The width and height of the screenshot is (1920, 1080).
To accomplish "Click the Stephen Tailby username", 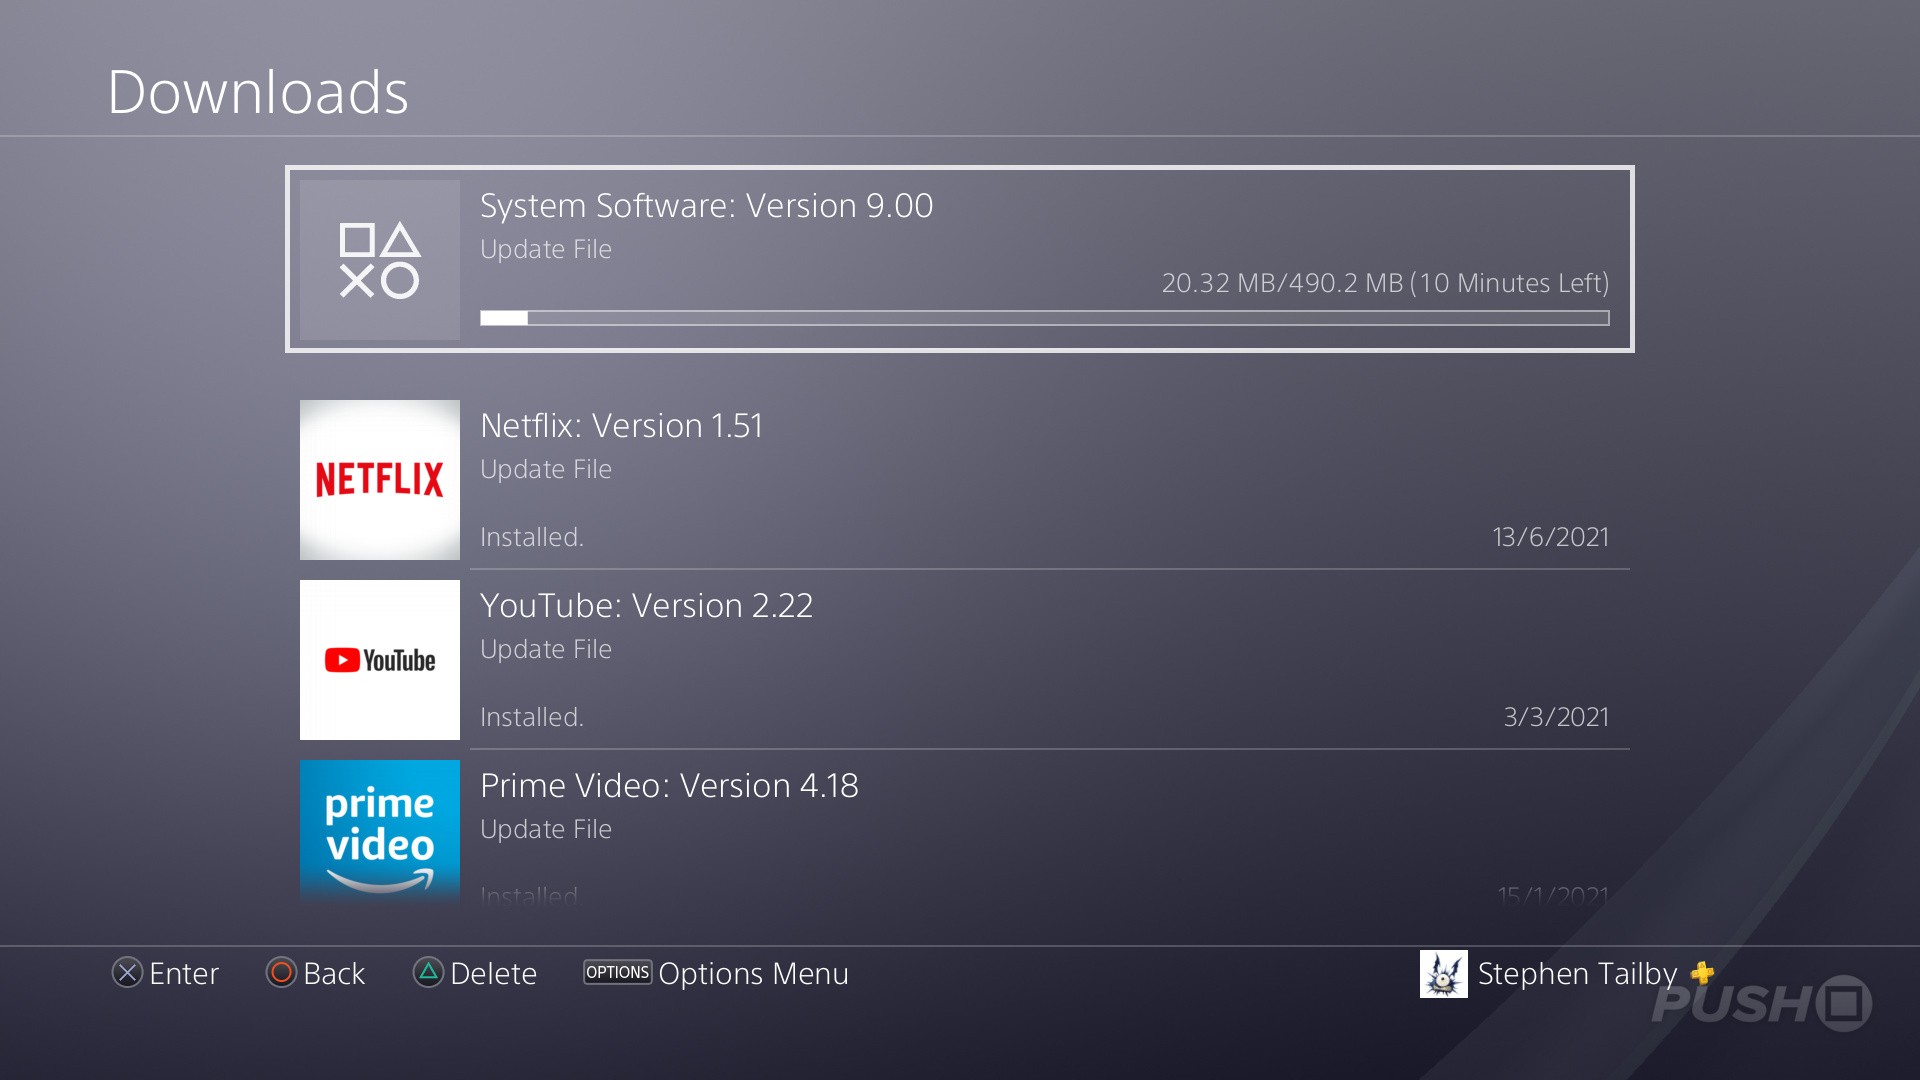I will 1577,973.
